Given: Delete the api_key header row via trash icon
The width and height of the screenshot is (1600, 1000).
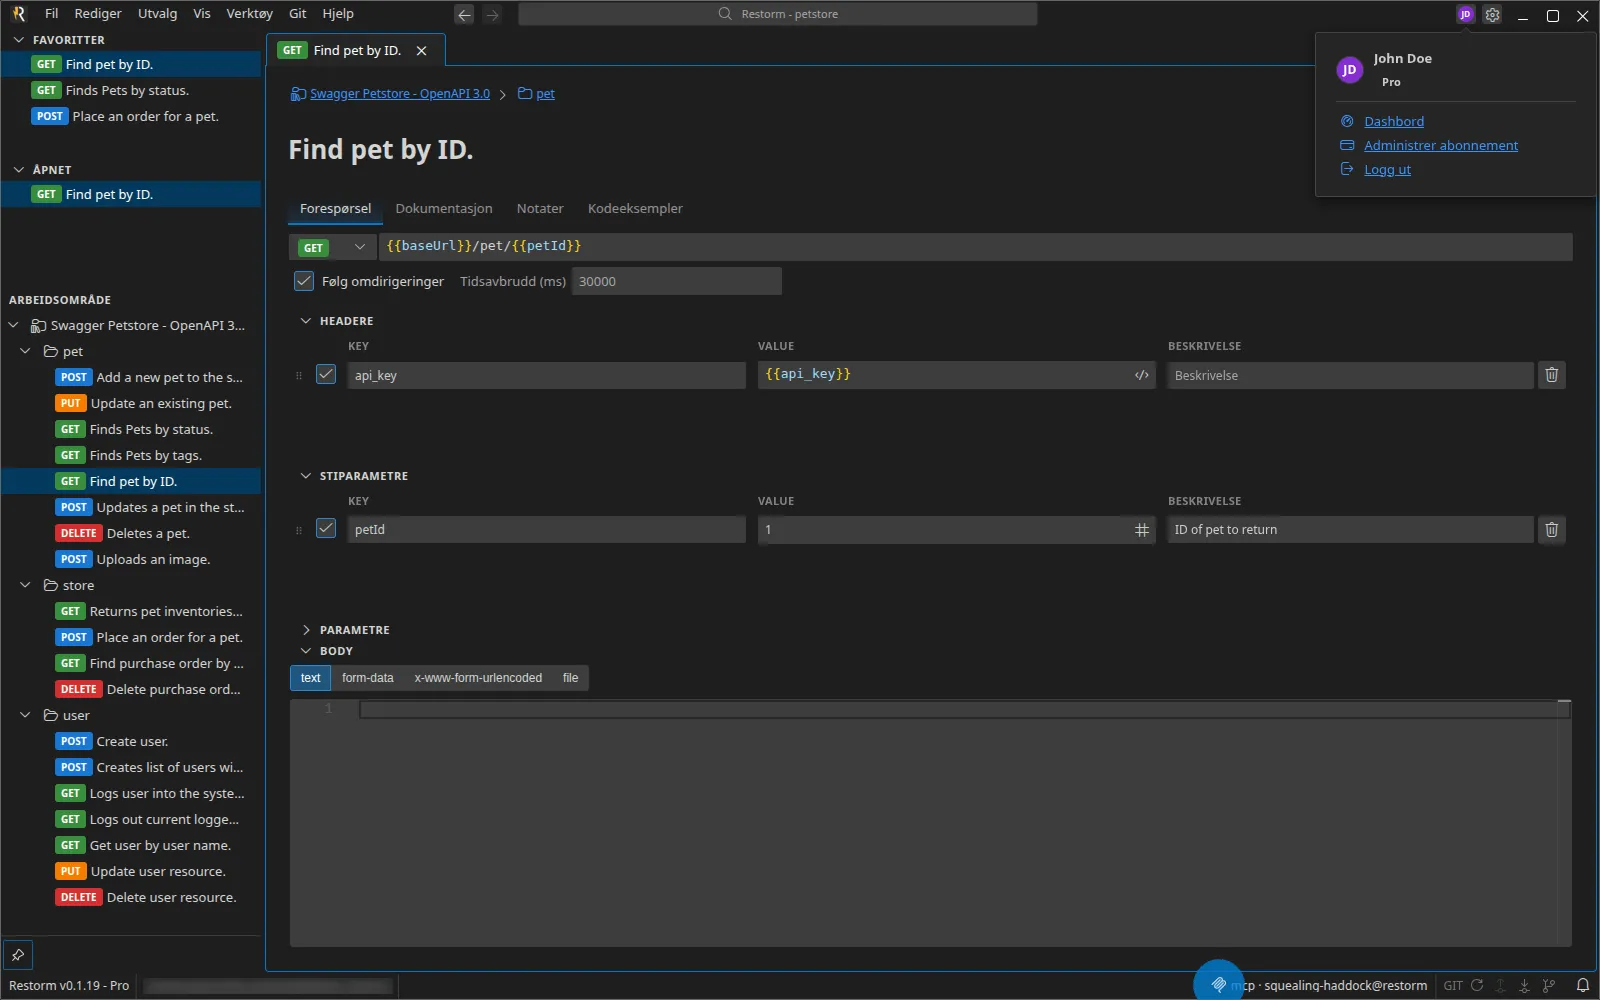Looking at the screenshot, I should pyautogui.click(x=1551, y=375).
